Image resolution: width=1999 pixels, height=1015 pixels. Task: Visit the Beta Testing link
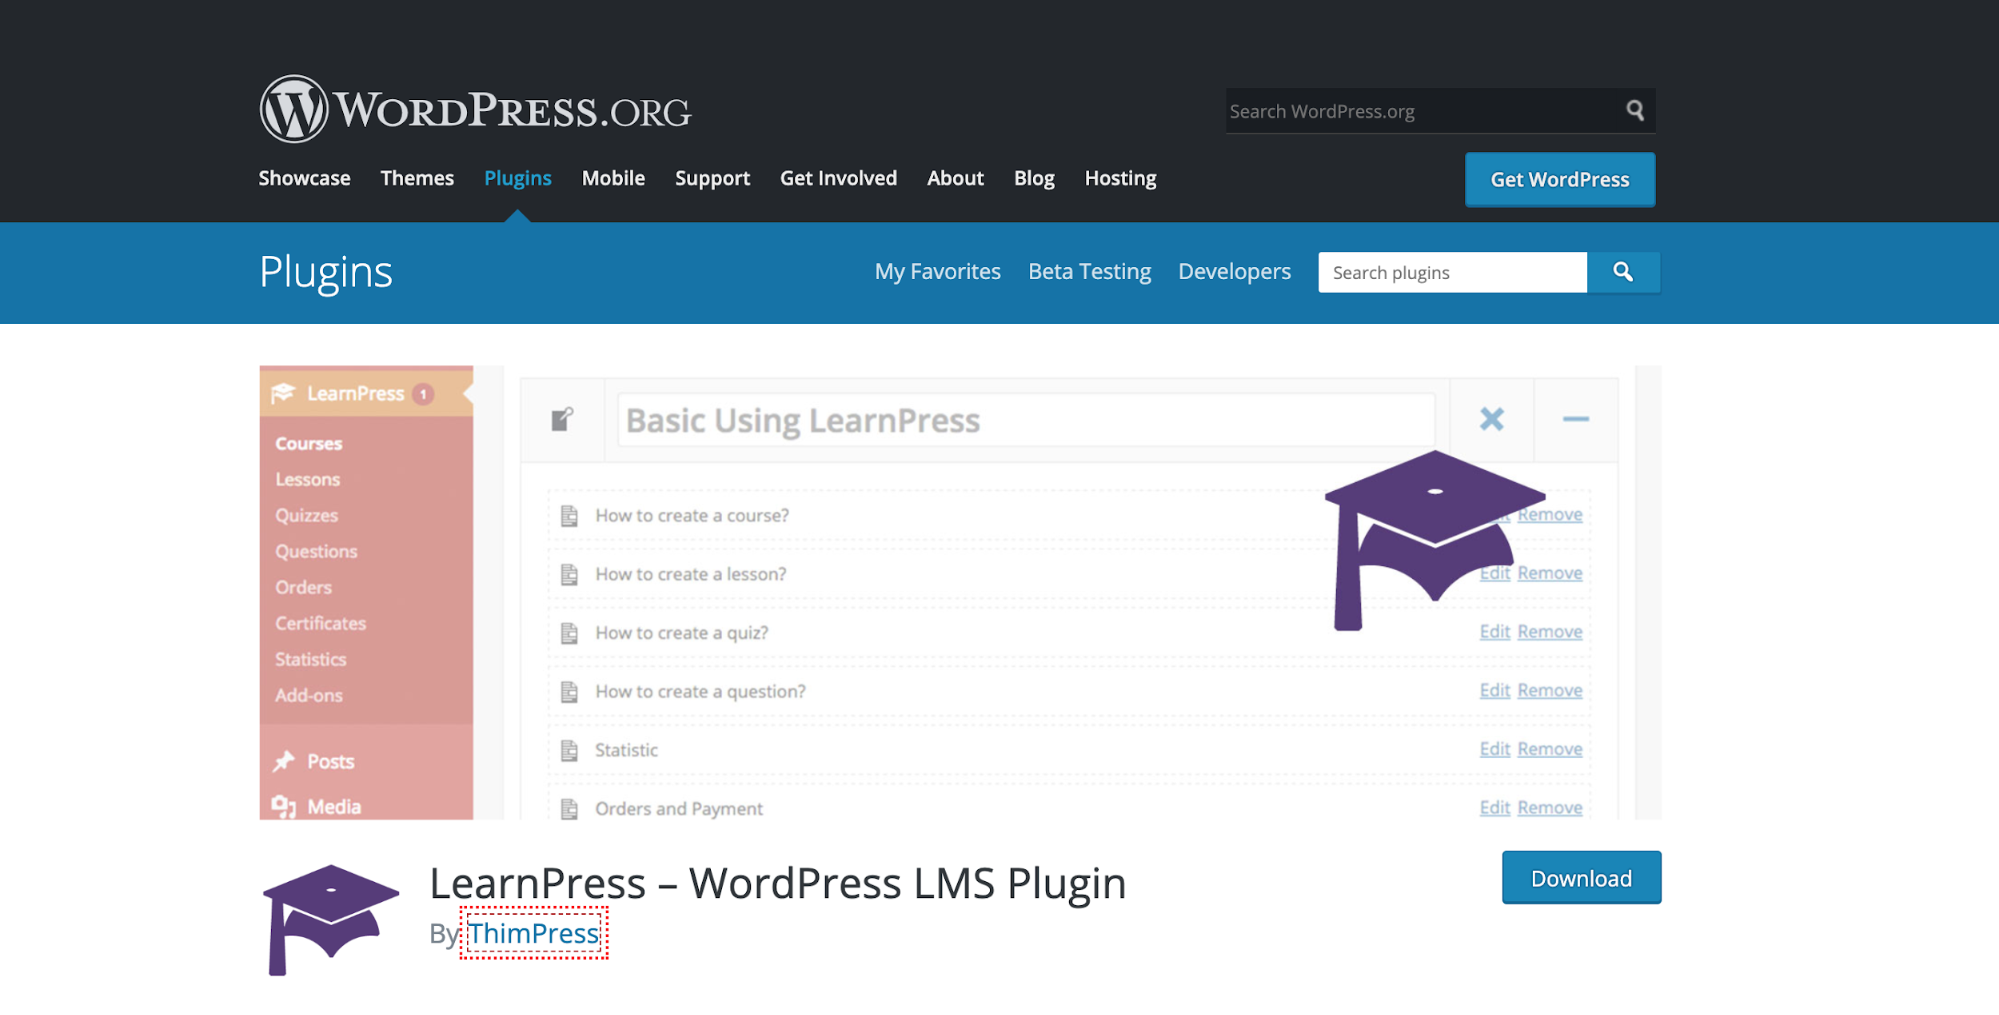tap(1089, 272)
